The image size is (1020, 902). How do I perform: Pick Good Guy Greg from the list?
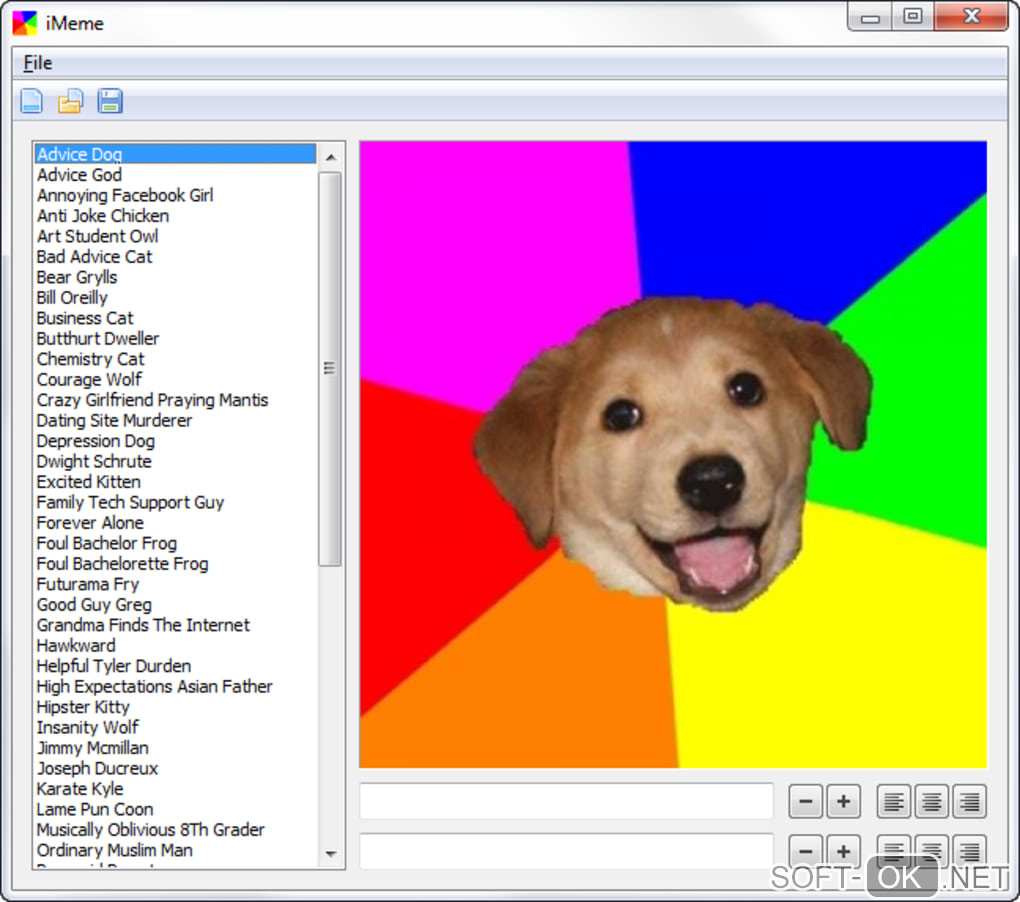(175, 605)
